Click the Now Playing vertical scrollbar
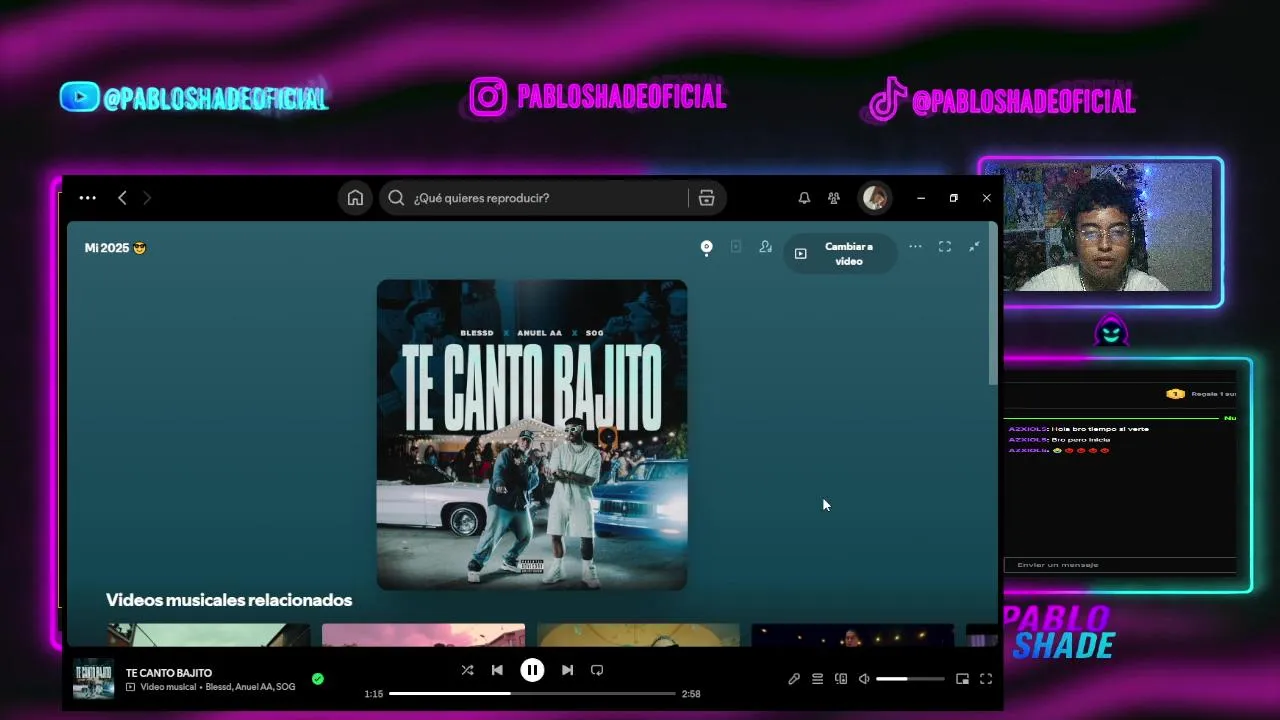The height and width of the screenshot is (720, 1280). tap(993, 305)
